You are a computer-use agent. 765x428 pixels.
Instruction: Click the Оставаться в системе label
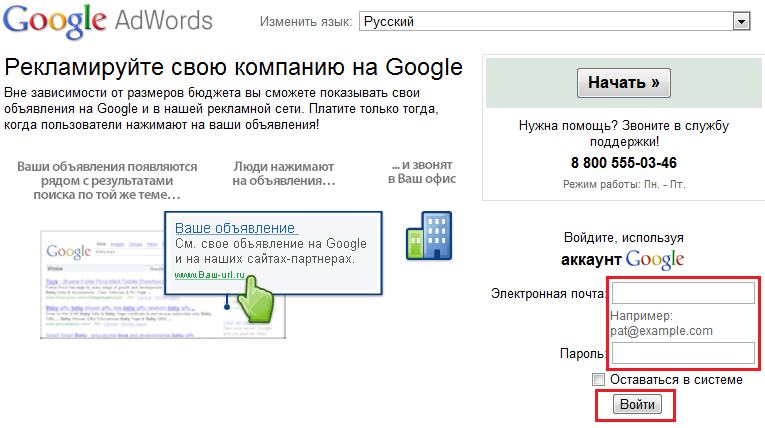(x=676, y=380)
